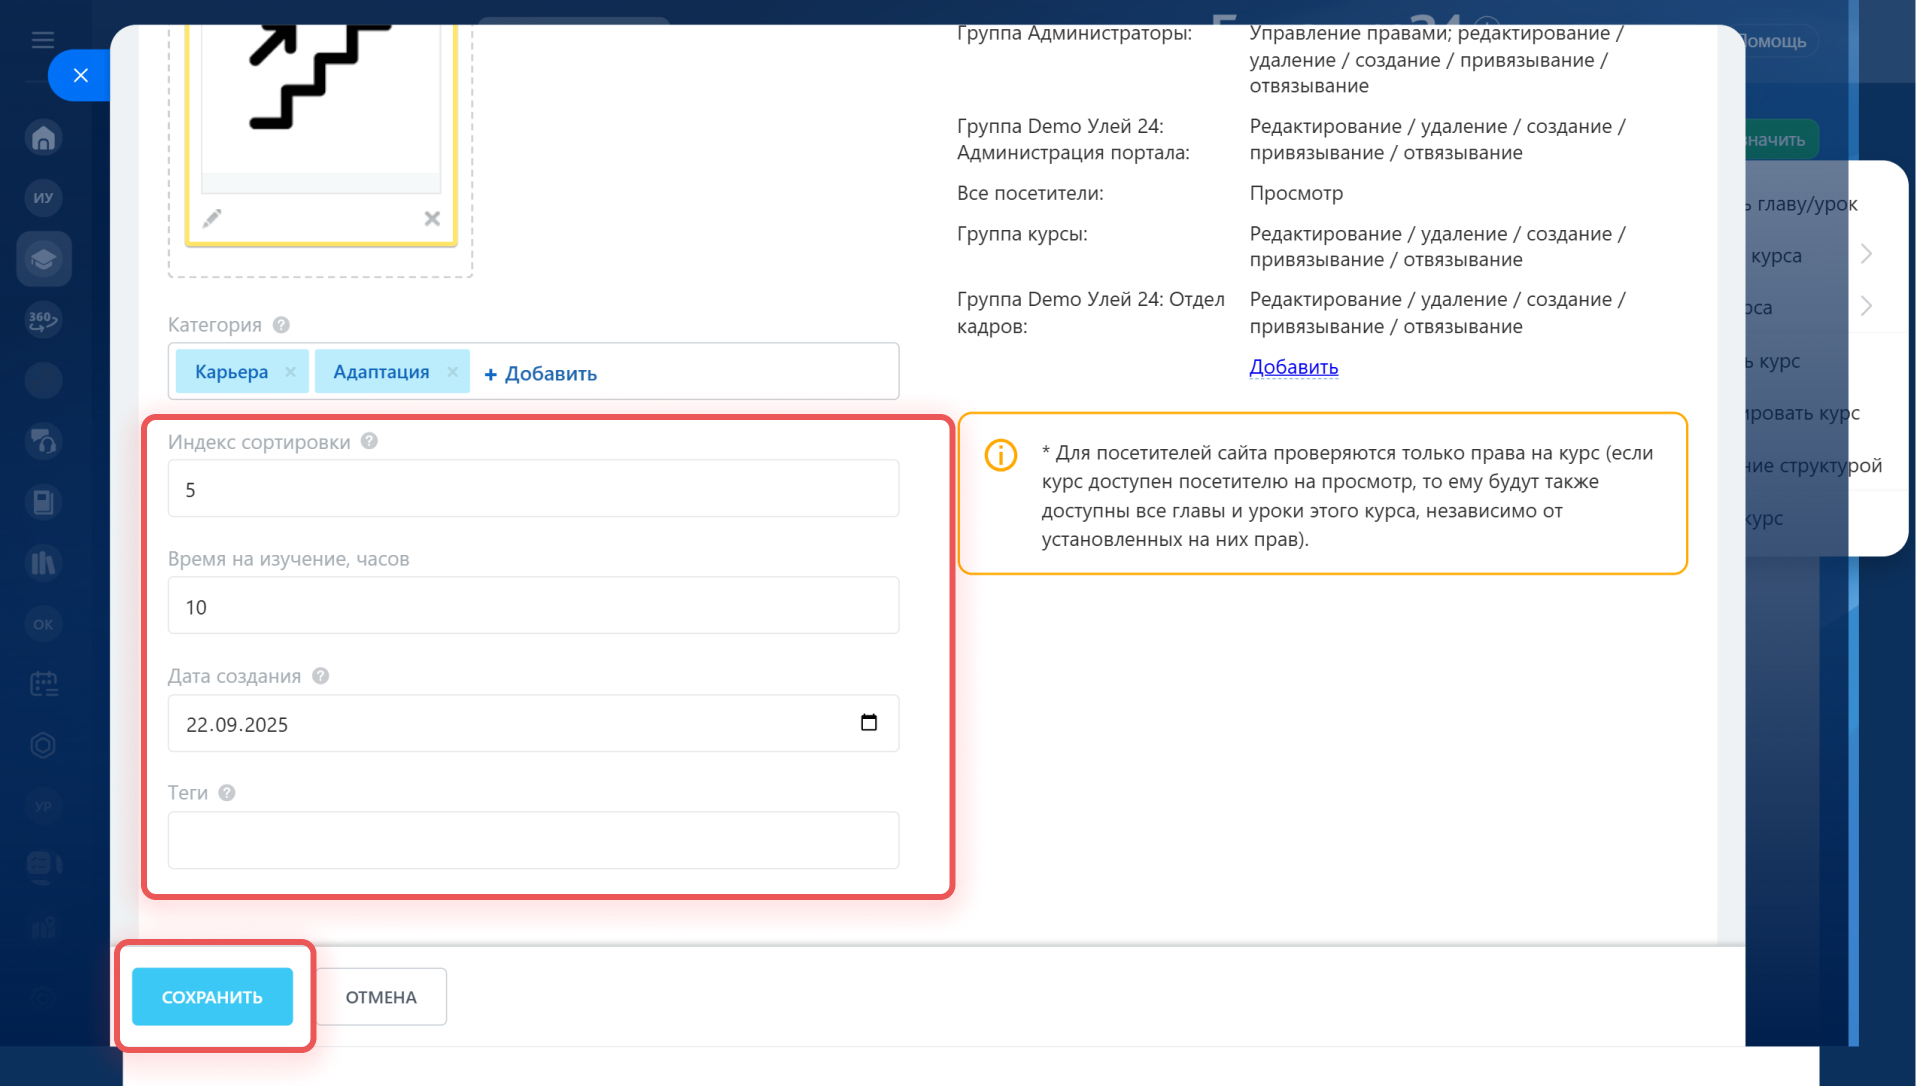Open the home icon in sidebar

point(43,138)
